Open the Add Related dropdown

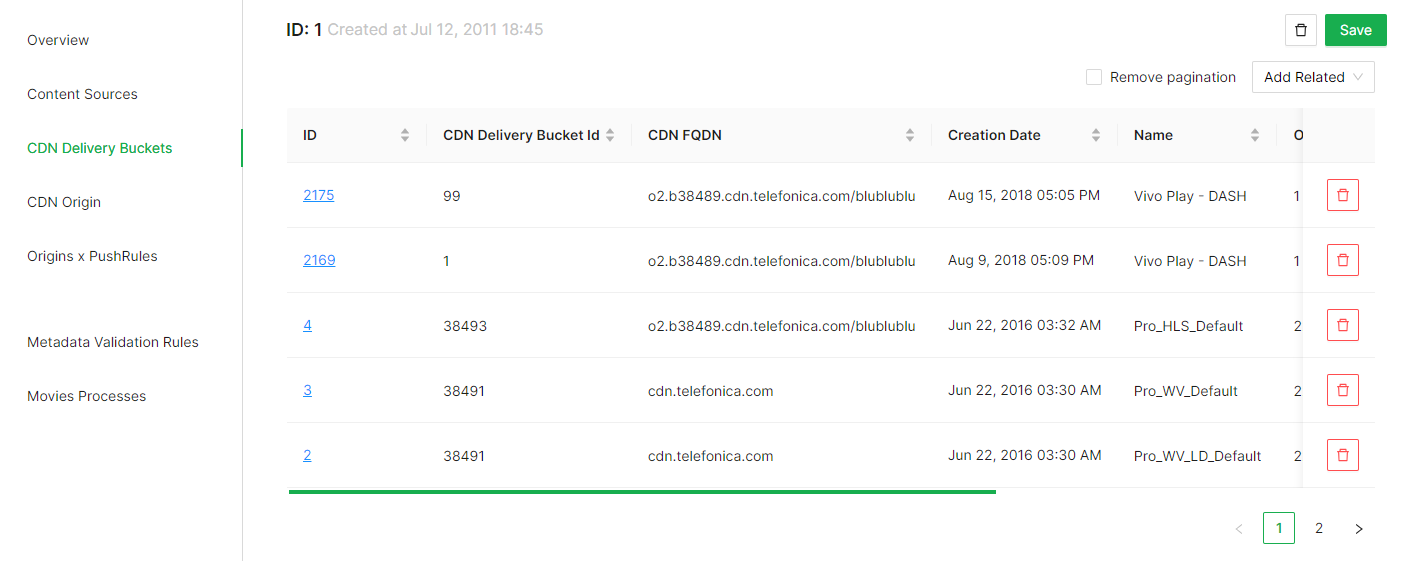[x=1312, y=77]
